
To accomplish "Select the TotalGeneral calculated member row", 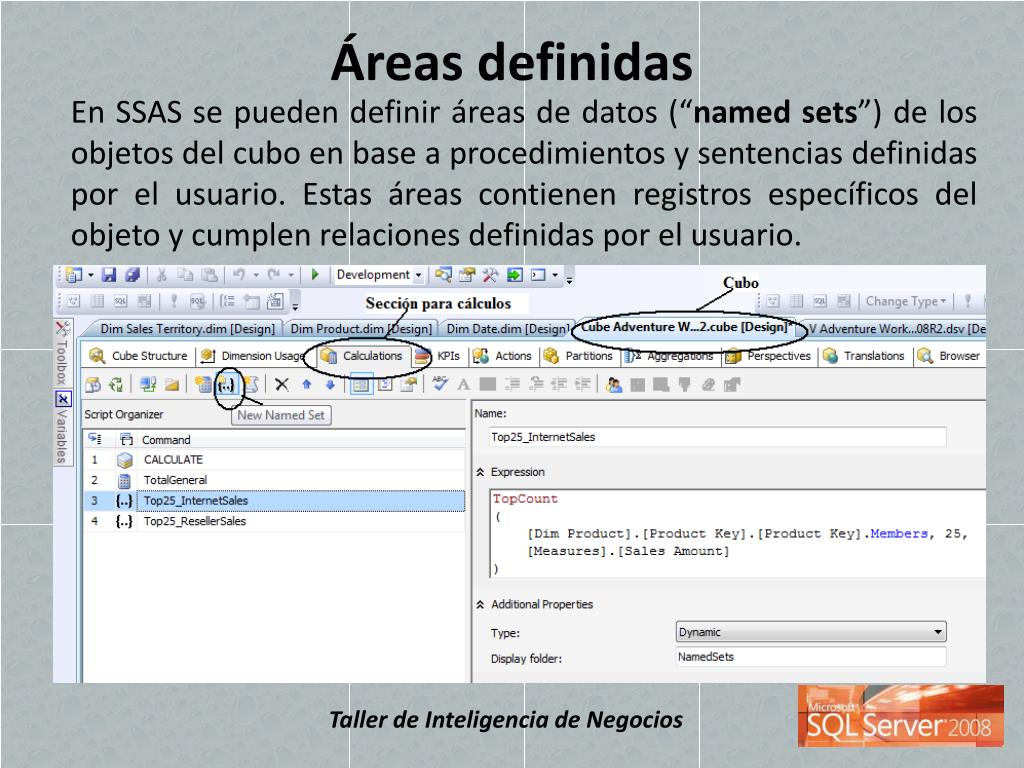I will (274, 480).
